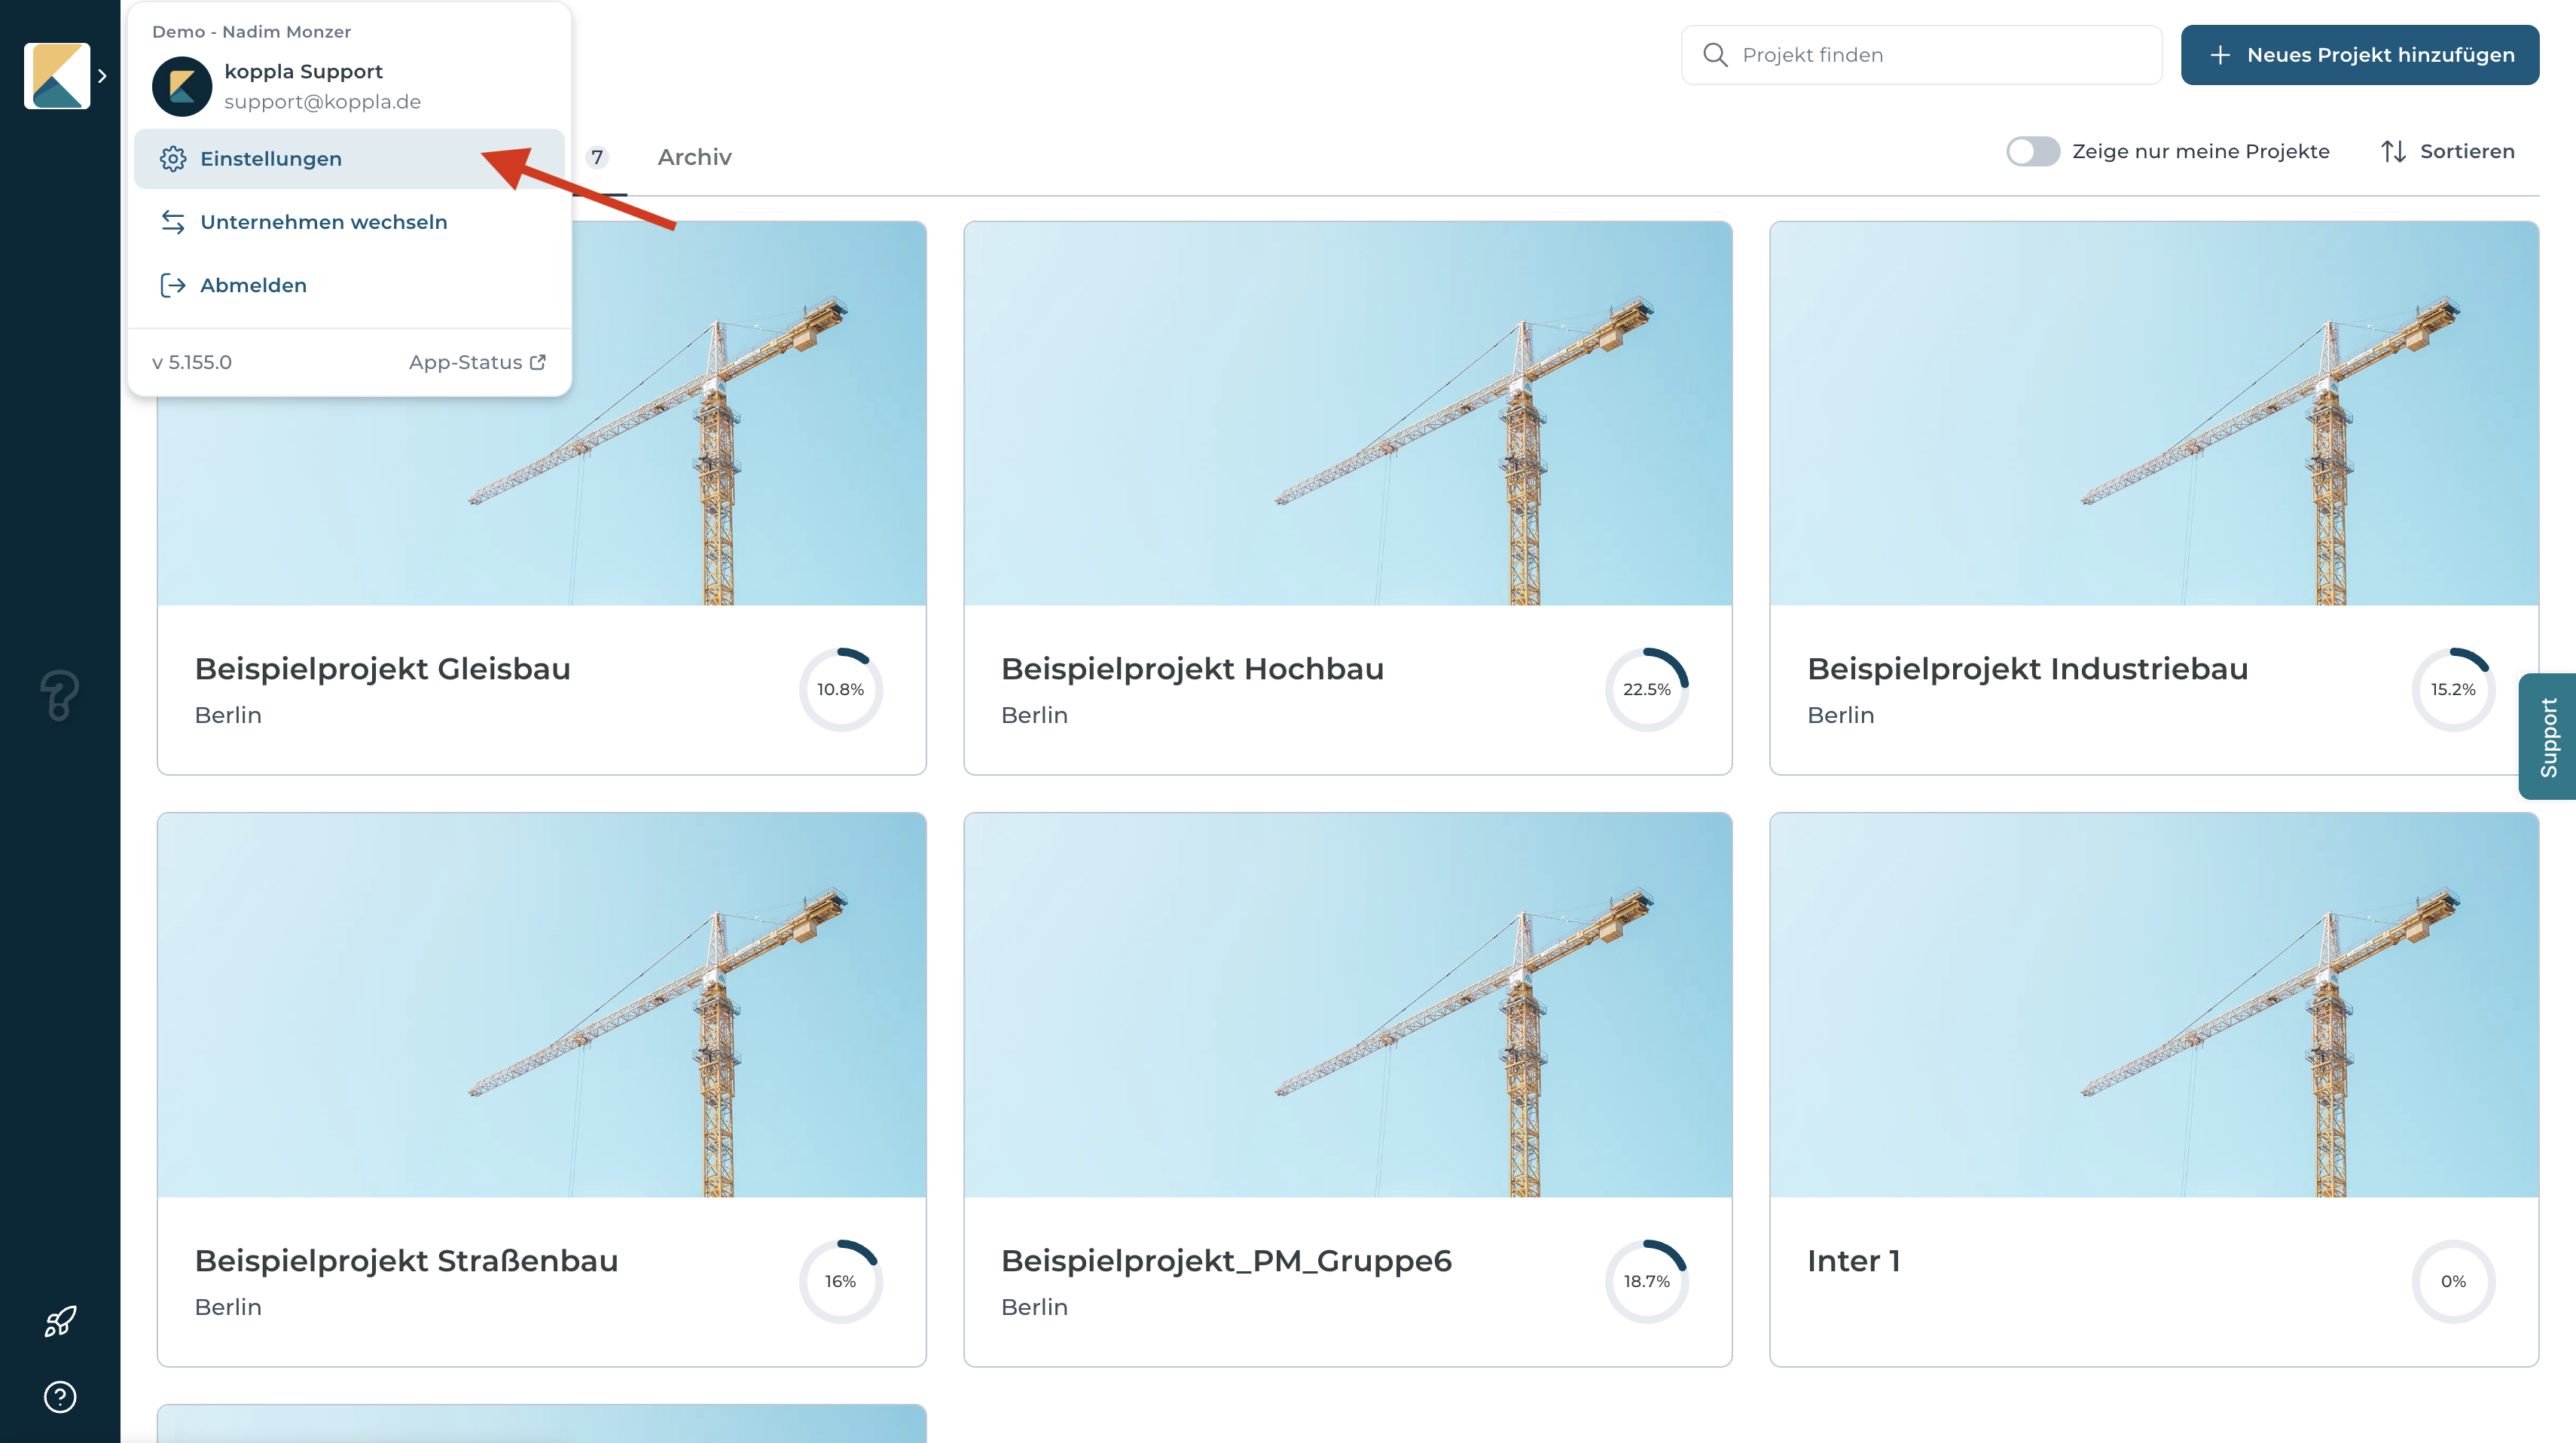Image resolution: width=2576 pixels, height=1443 pixels.
Task: Select Unternehmen wechseln menu entry
Action: pos(349,222)
